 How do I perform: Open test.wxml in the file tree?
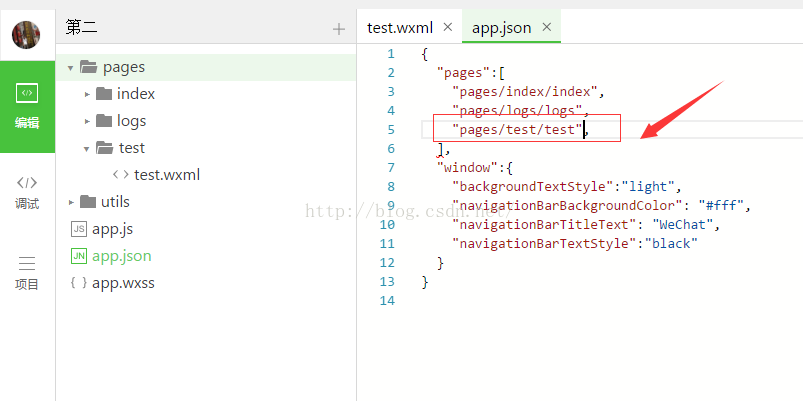point(166,175)
